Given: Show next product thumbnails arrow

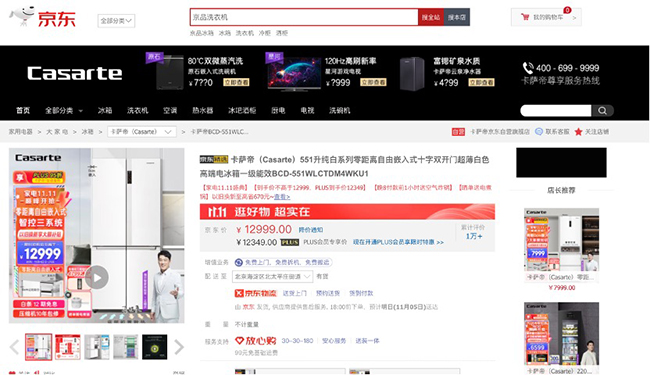Looking at the screenshot, I should pos(179,347).
